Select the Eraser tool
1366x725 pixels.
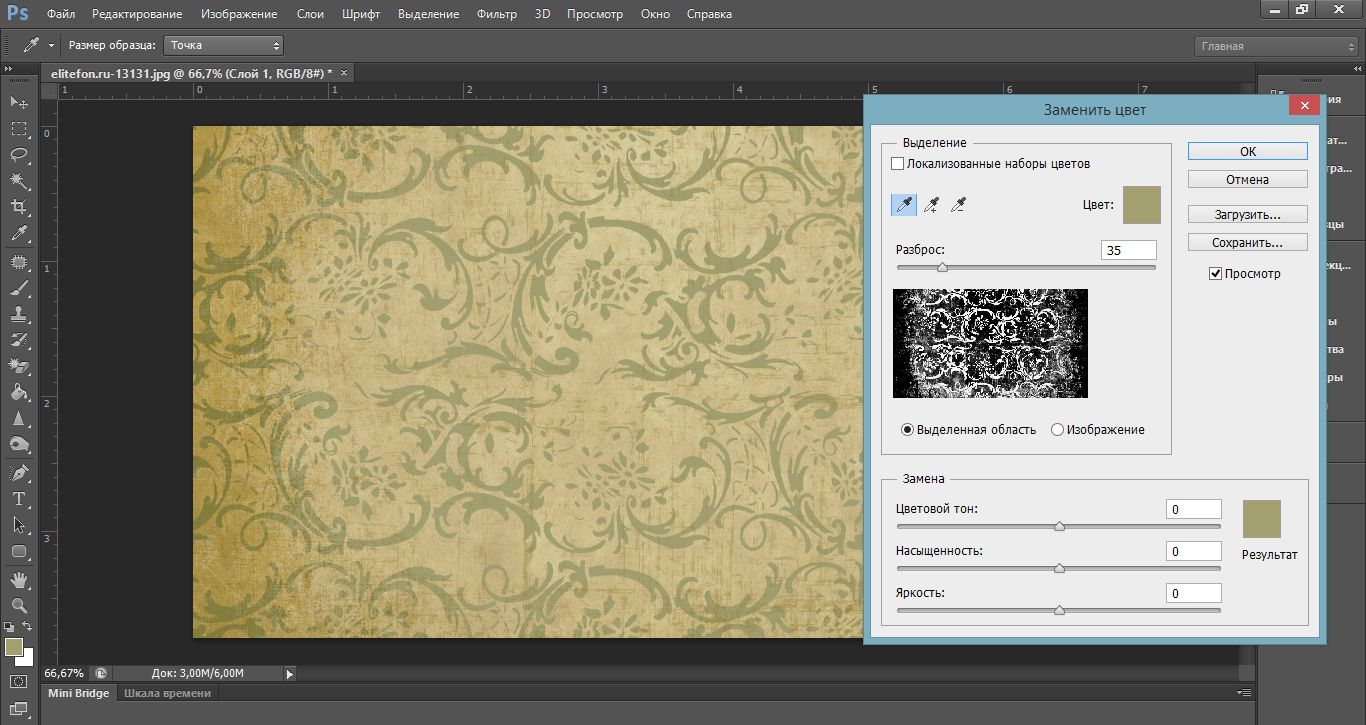19,366
